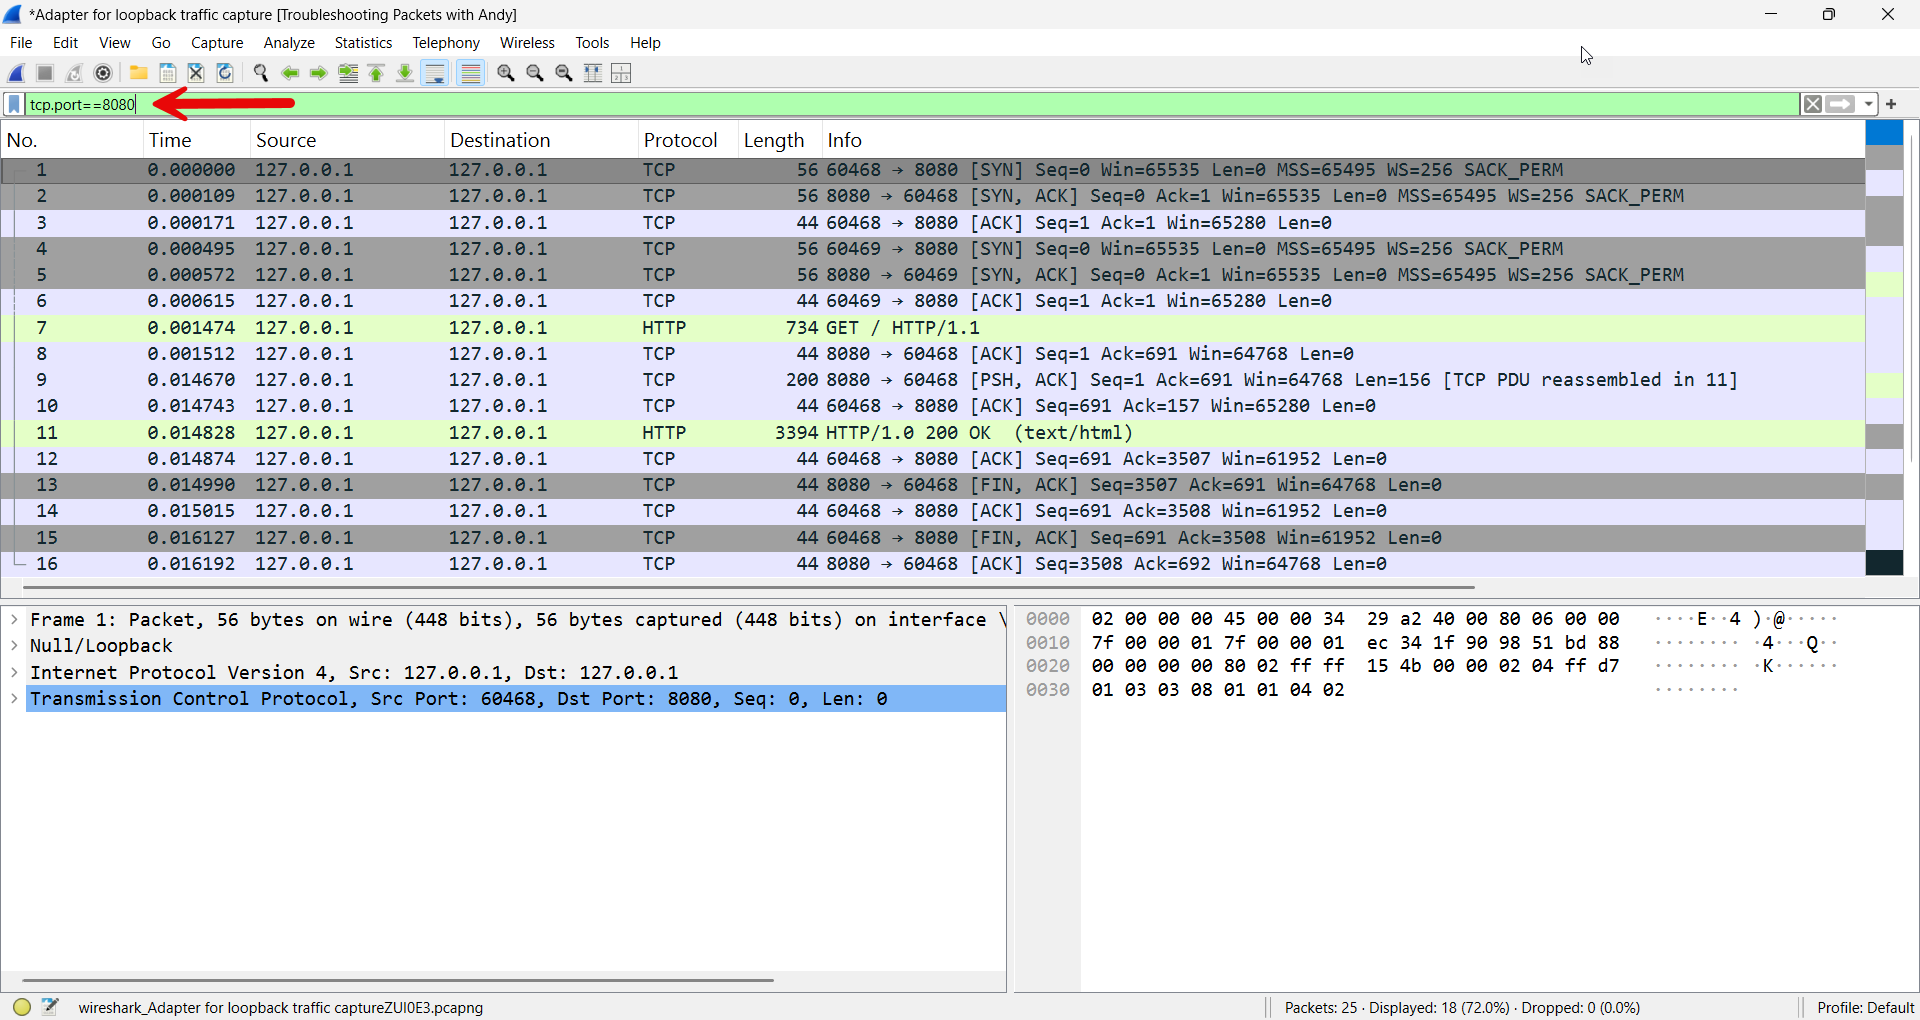Expand the Transmission Control Protocol details

(x=14, y=699)
